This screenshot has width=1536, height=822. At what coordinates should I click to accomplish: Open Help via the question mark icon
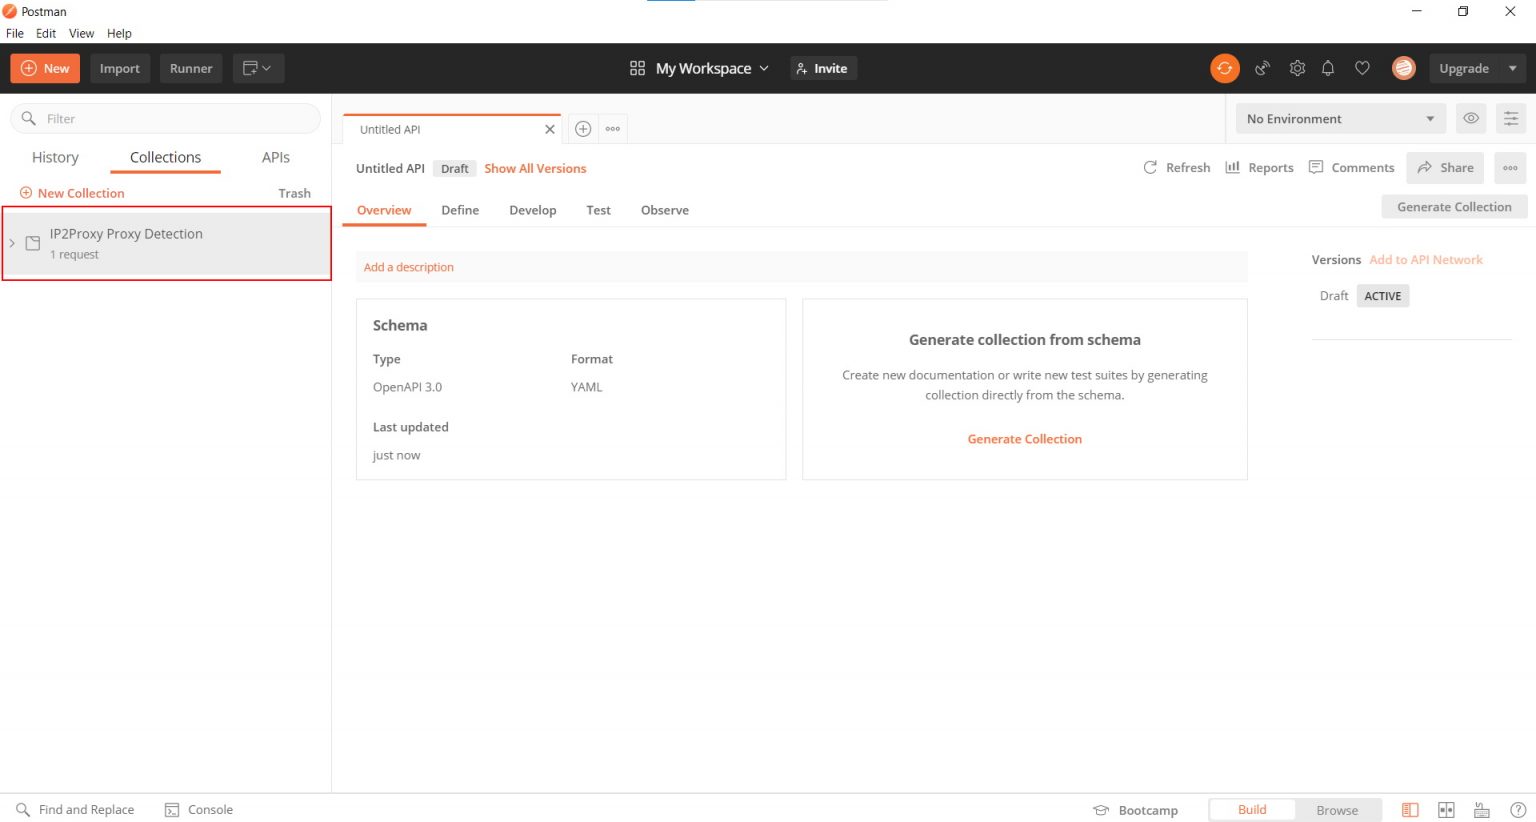tap(1517, 810)
